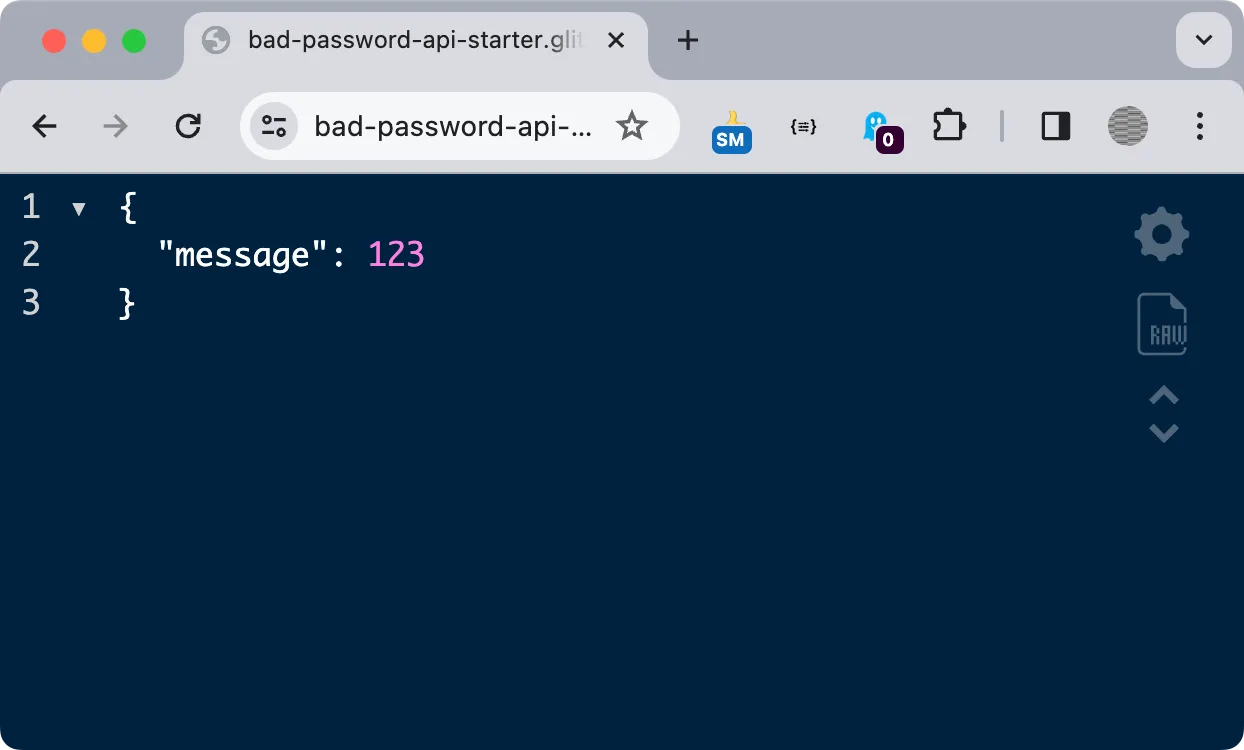Viewport: 1244px width, 750px height.
Task: Open the Ghostery extension with zero badge
Action: tap(878, 126)
